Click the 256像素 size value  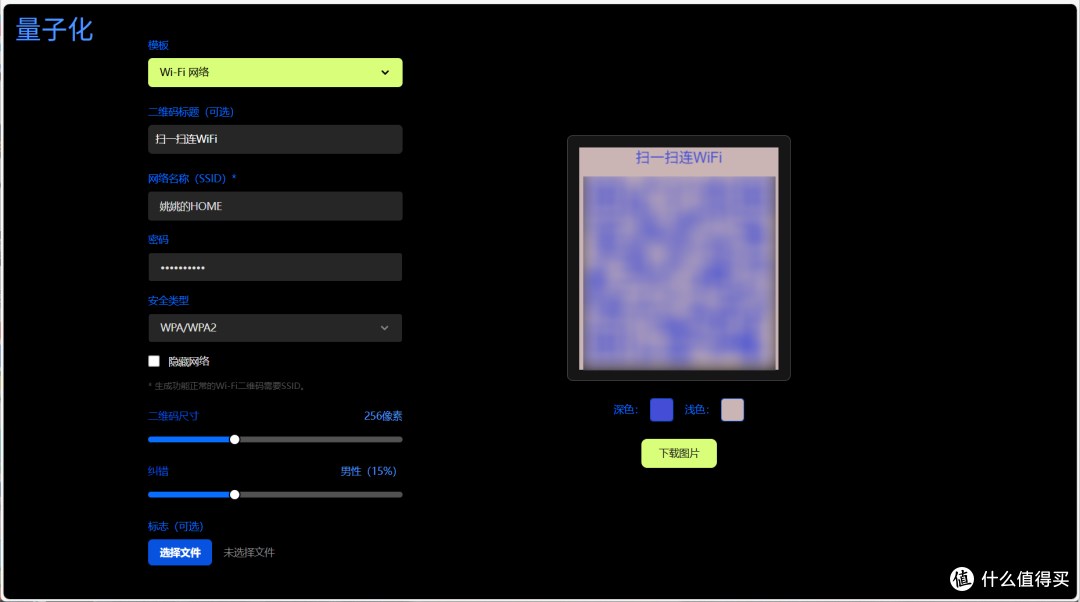pyautogui.click(x=383, y=416)
